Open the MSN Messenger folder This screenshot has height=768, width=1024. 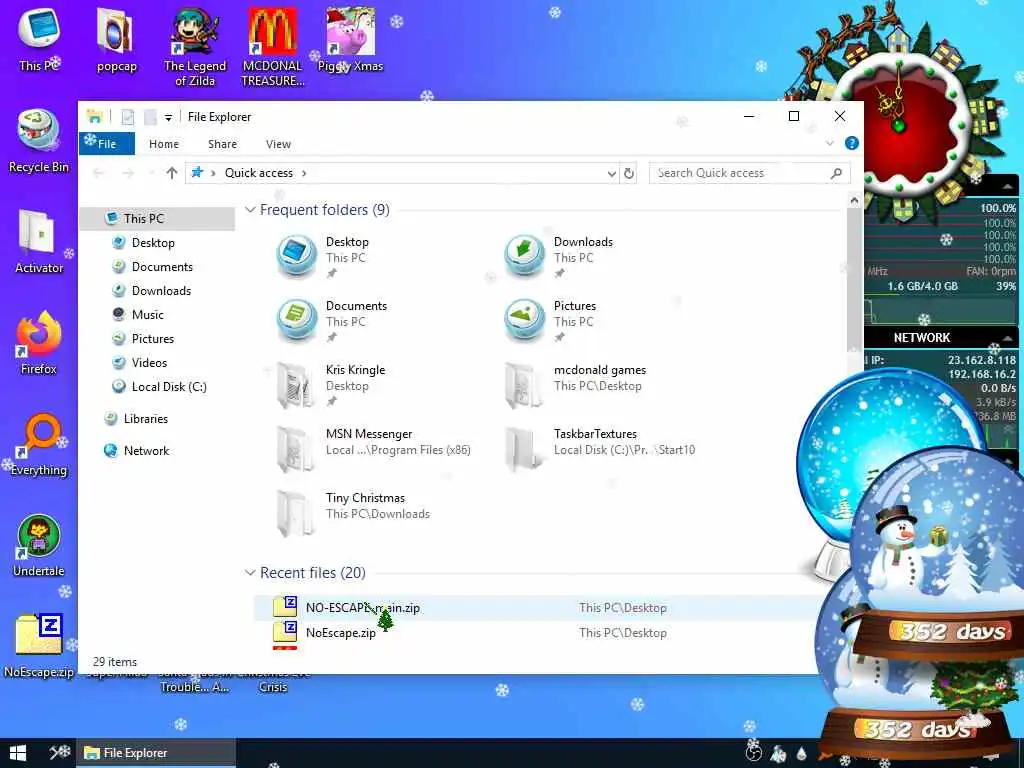point(372,449)
